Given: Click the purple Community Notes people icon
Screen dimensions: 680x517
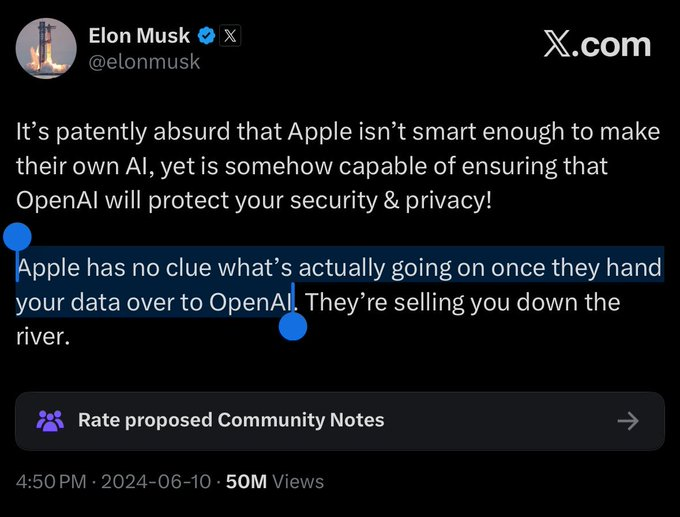Looking at the screenshot, I should click(x=50, y=421).
